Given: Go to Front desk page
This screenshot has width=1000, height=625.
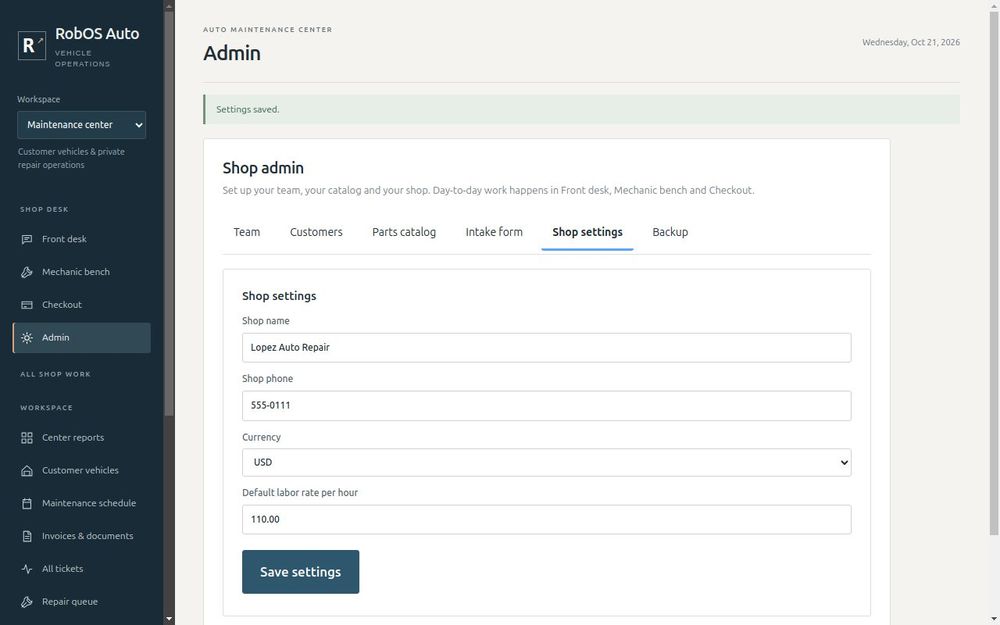Looking at the screenshot, I should tap(82, 239).
